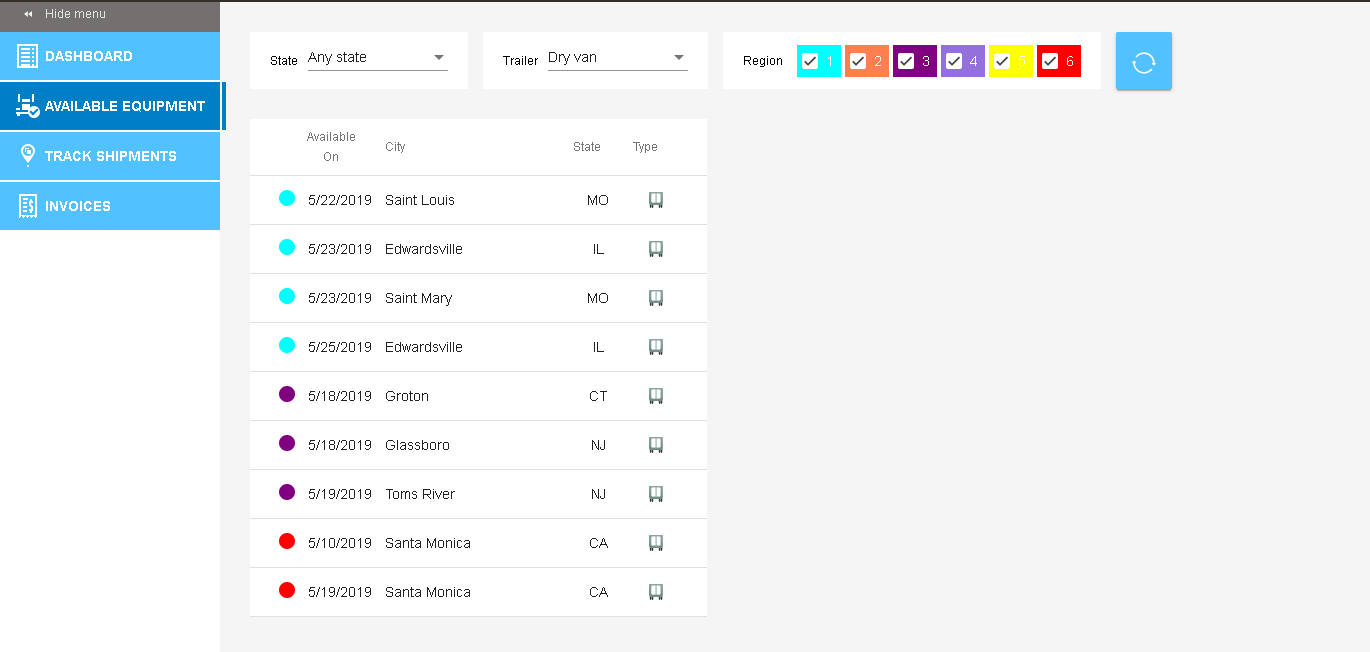Expand the Trailer dropdown arrow
Viewport: 1370px width, 652px height.
[678, 58]
